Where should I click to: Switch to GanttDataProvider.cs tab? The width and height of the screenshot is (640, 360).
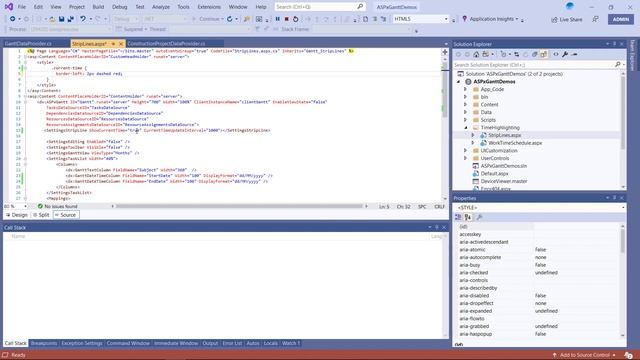point(28,44)
